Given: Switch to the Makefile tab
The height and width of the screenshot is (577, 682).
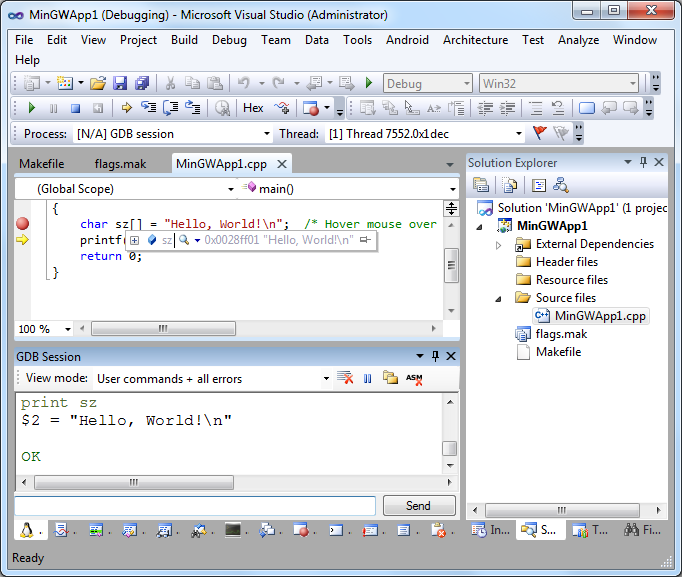Looking at the screenshot, I should 42,164.
